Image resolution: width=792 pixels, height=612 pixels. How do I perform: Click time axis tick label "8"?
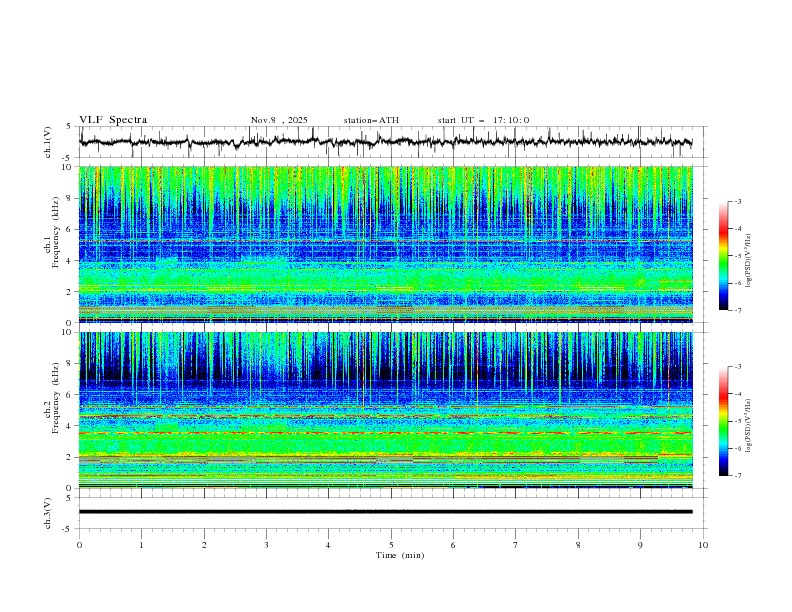578,545
